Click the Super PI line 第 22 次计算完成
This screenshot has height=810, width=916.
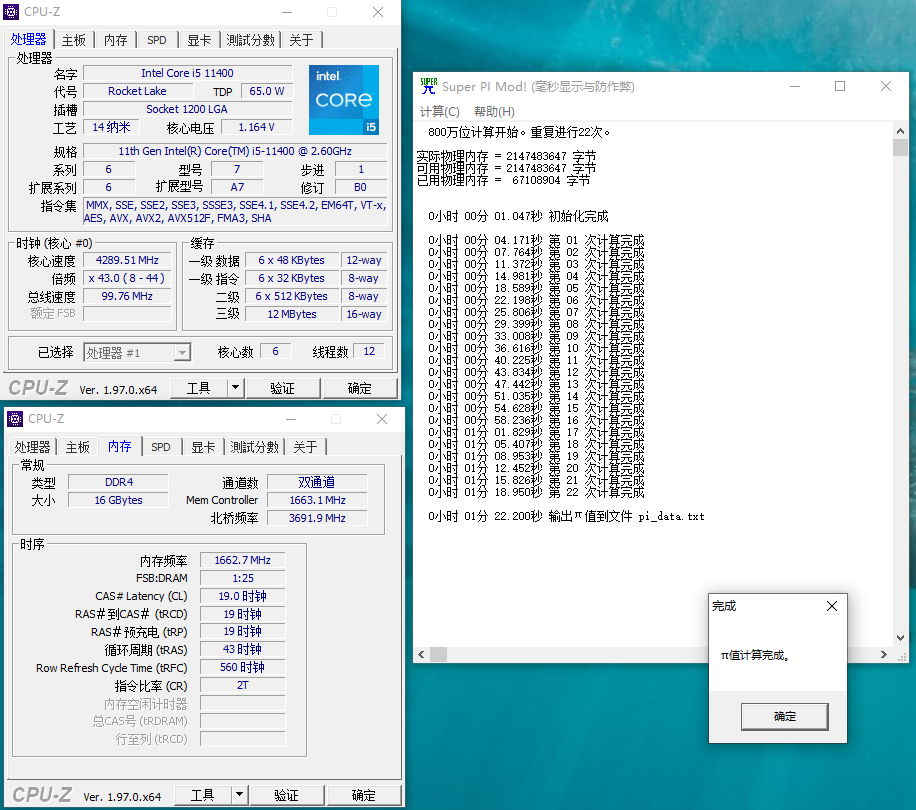tap(536, 492)
